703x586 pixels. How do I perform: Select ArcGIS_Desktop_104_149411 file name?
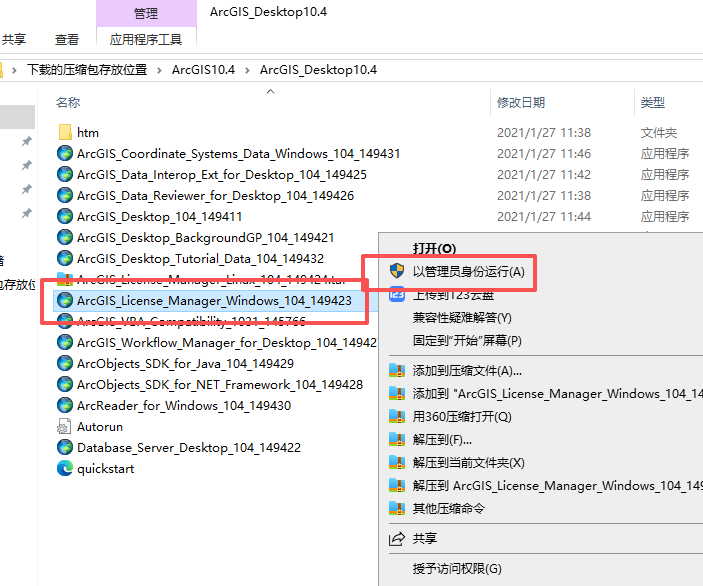click(x=160, y=217)
